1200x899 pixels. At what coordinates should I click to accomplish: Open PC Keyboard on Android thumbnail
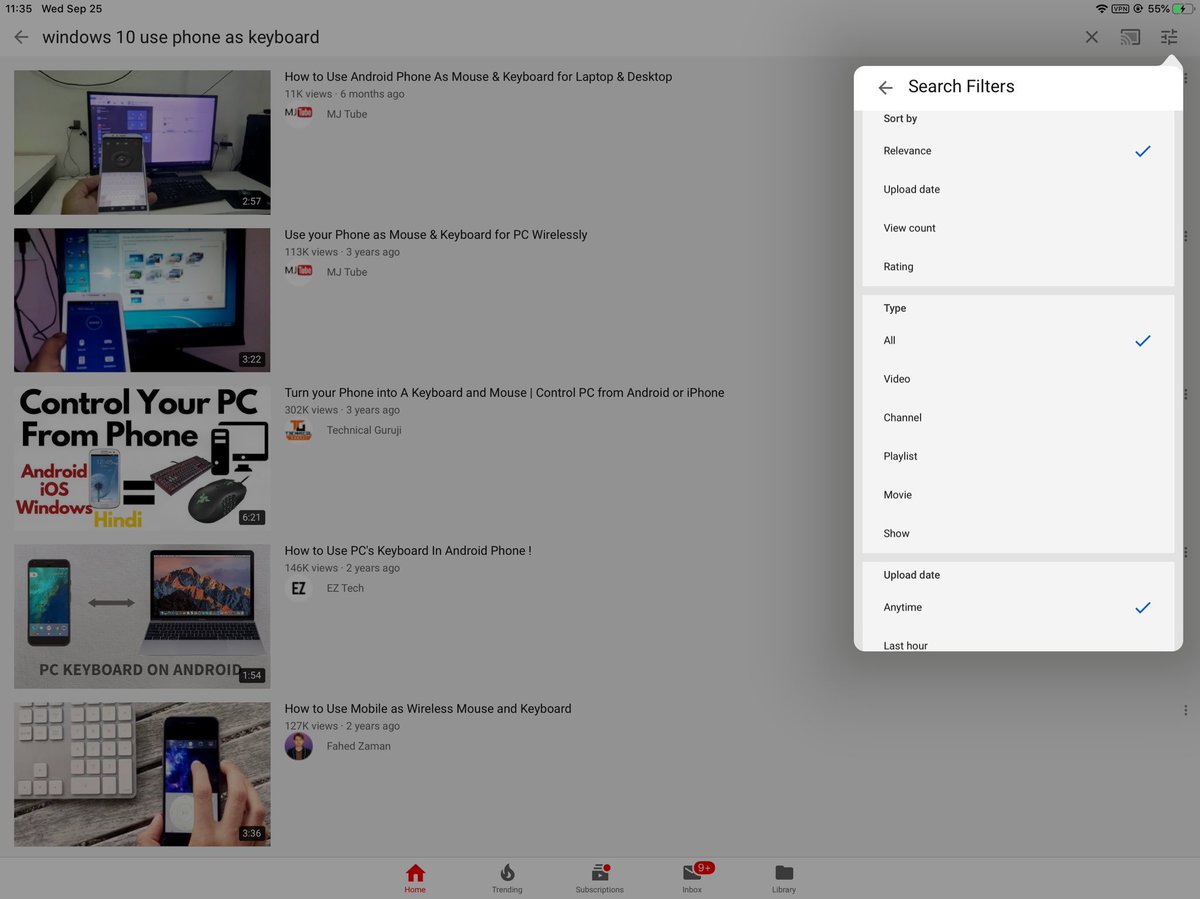(142, 616)
